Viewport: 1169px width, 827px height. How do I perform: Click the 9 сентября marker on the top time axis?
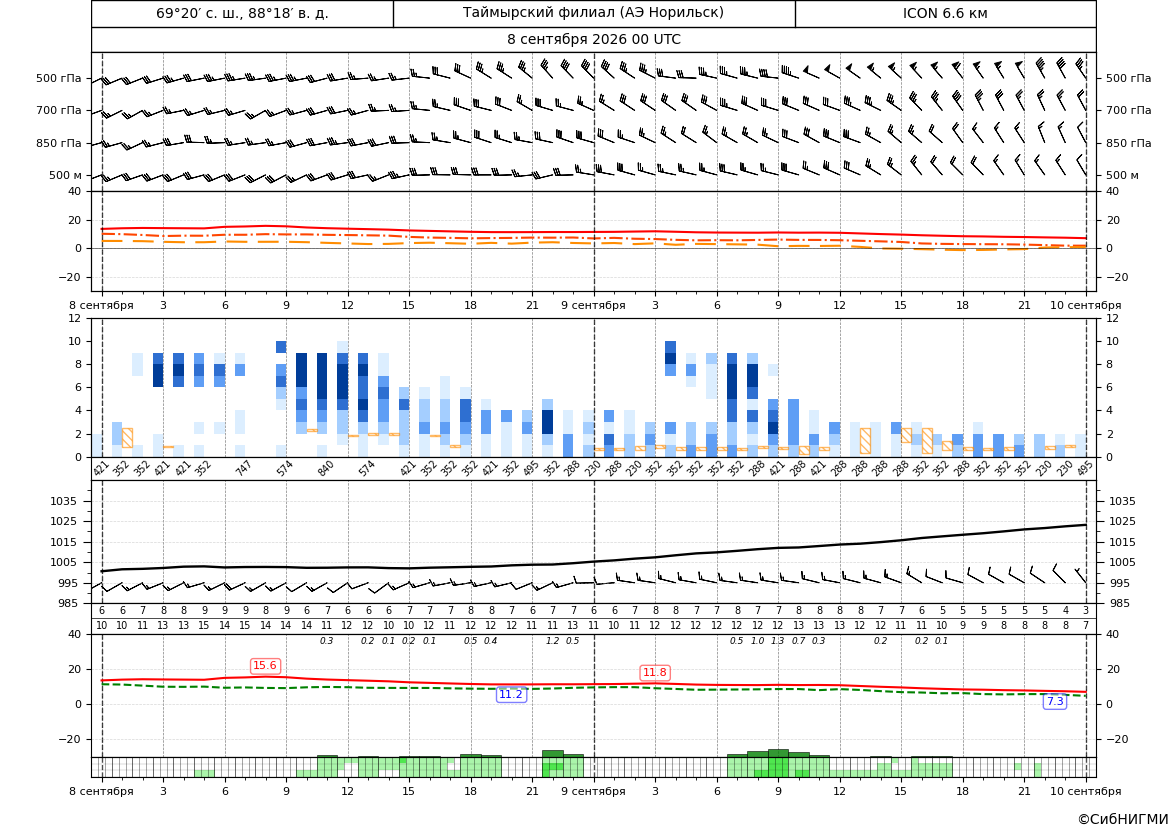pos(593,305)
